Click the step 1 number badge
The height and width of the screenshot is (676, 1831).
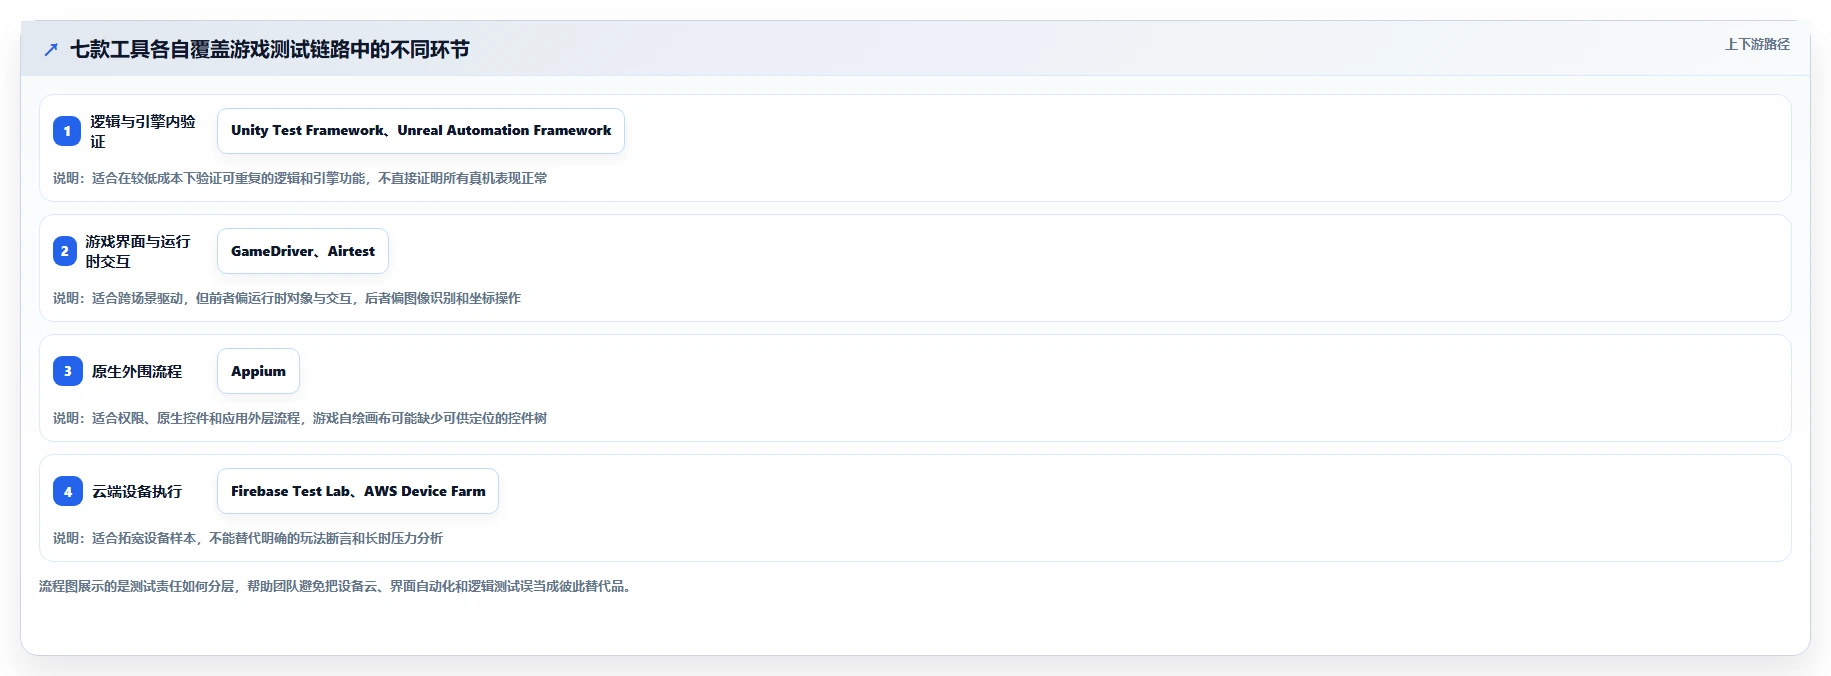pyautogui.click(x=67, y=131)
